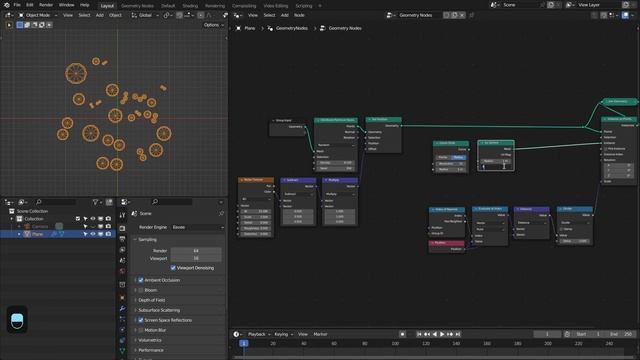Open the Modifier properties wrench tab
Image resolution: width=640 pixels, height=360 pixels.
point(122,309)
